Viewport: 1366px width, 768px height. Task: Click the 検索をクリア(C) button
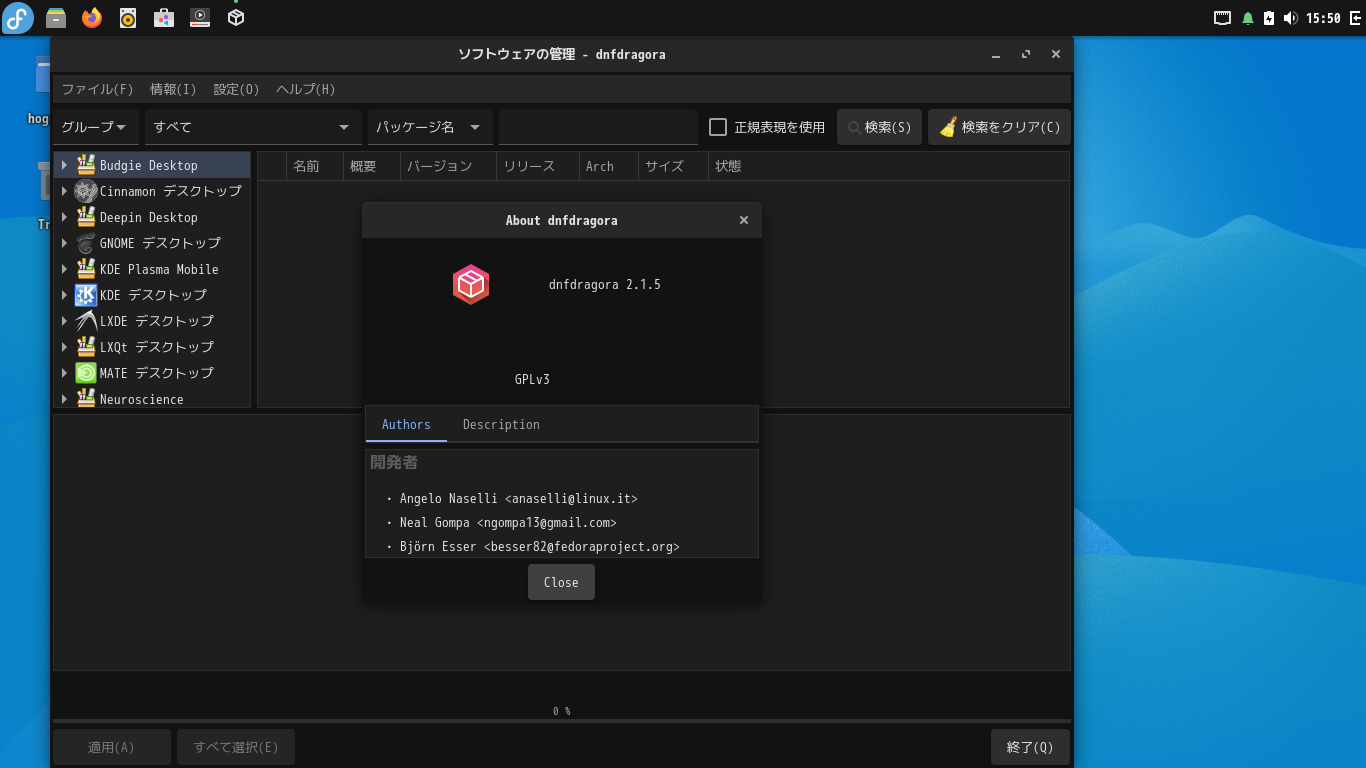click(1000, 127)
